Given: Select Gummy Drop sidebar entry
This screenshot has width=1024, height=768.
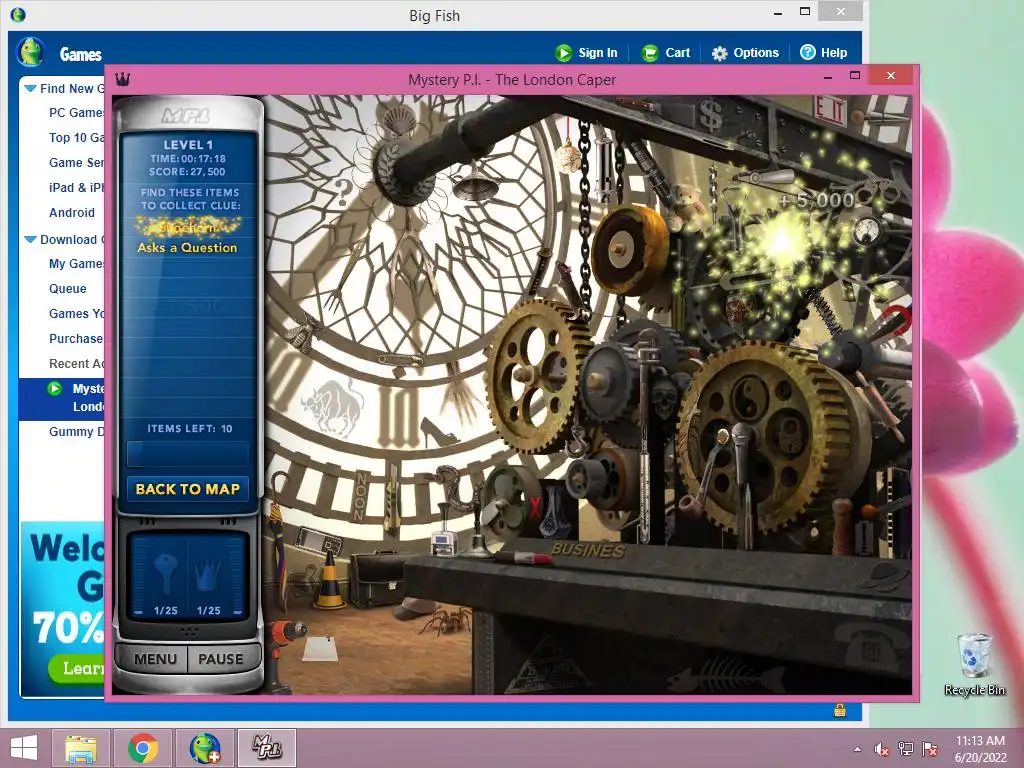Looking at the screenshot, I should point(76,432).
